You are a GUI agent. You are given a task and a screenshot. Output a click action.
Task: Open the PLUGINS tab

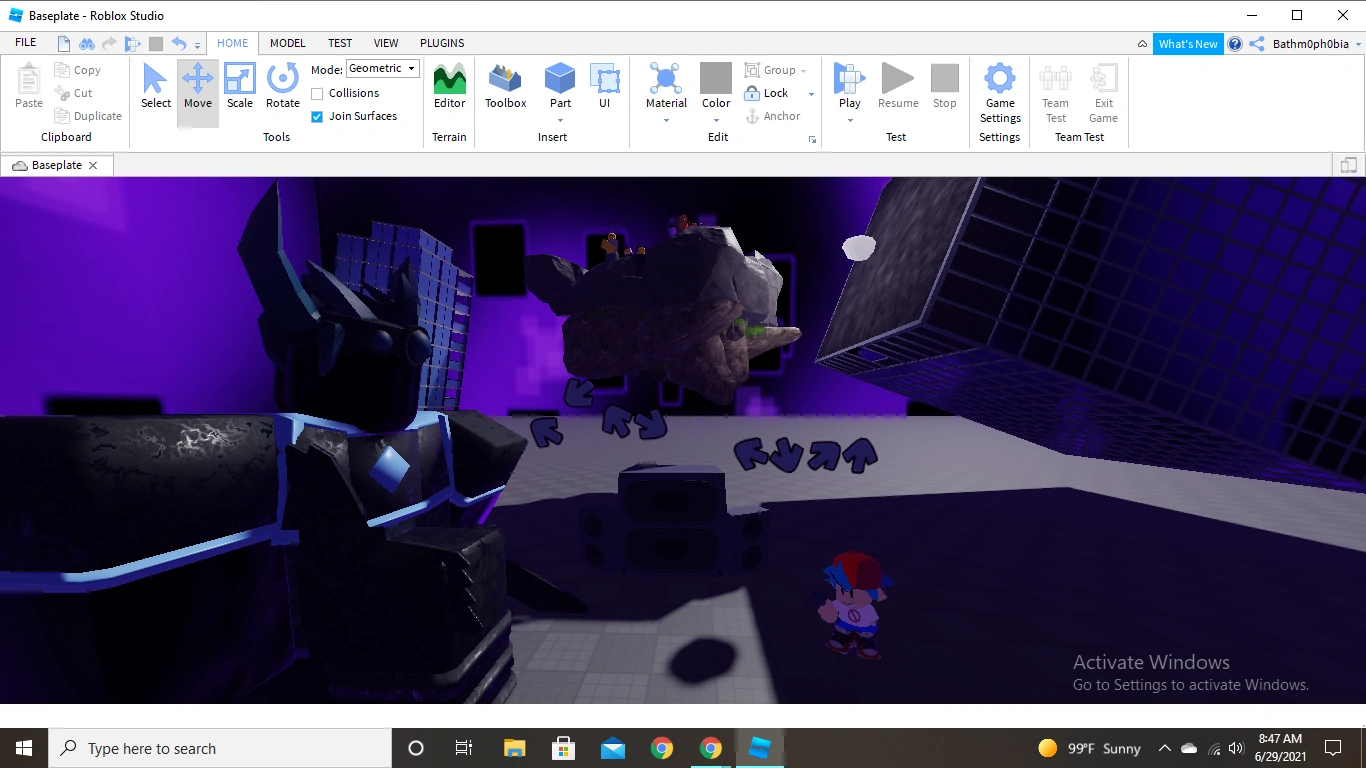click(x=442, y=43)
